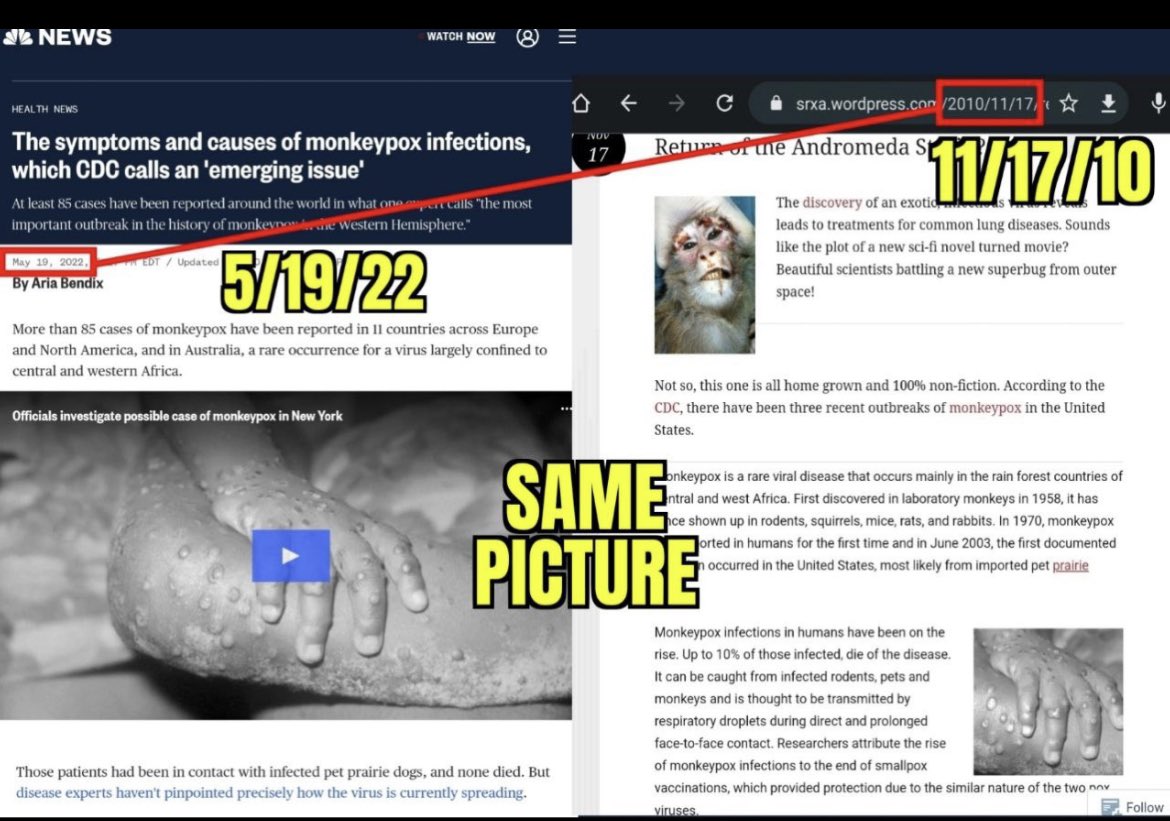Viewport: 1170px width, 821px height.
Task: Click the hand lesion photo in blog post
Action: click(1048, 702)
